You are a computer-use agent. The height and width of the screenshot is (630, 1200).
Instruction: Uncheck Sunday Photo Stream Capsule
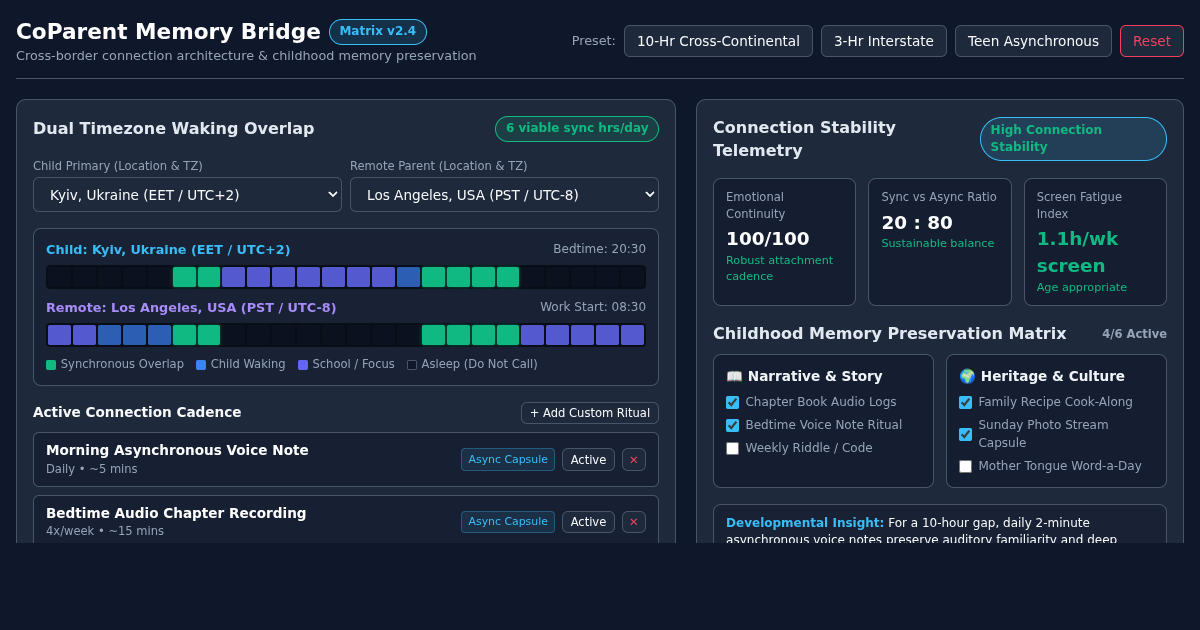click(965, 434)
